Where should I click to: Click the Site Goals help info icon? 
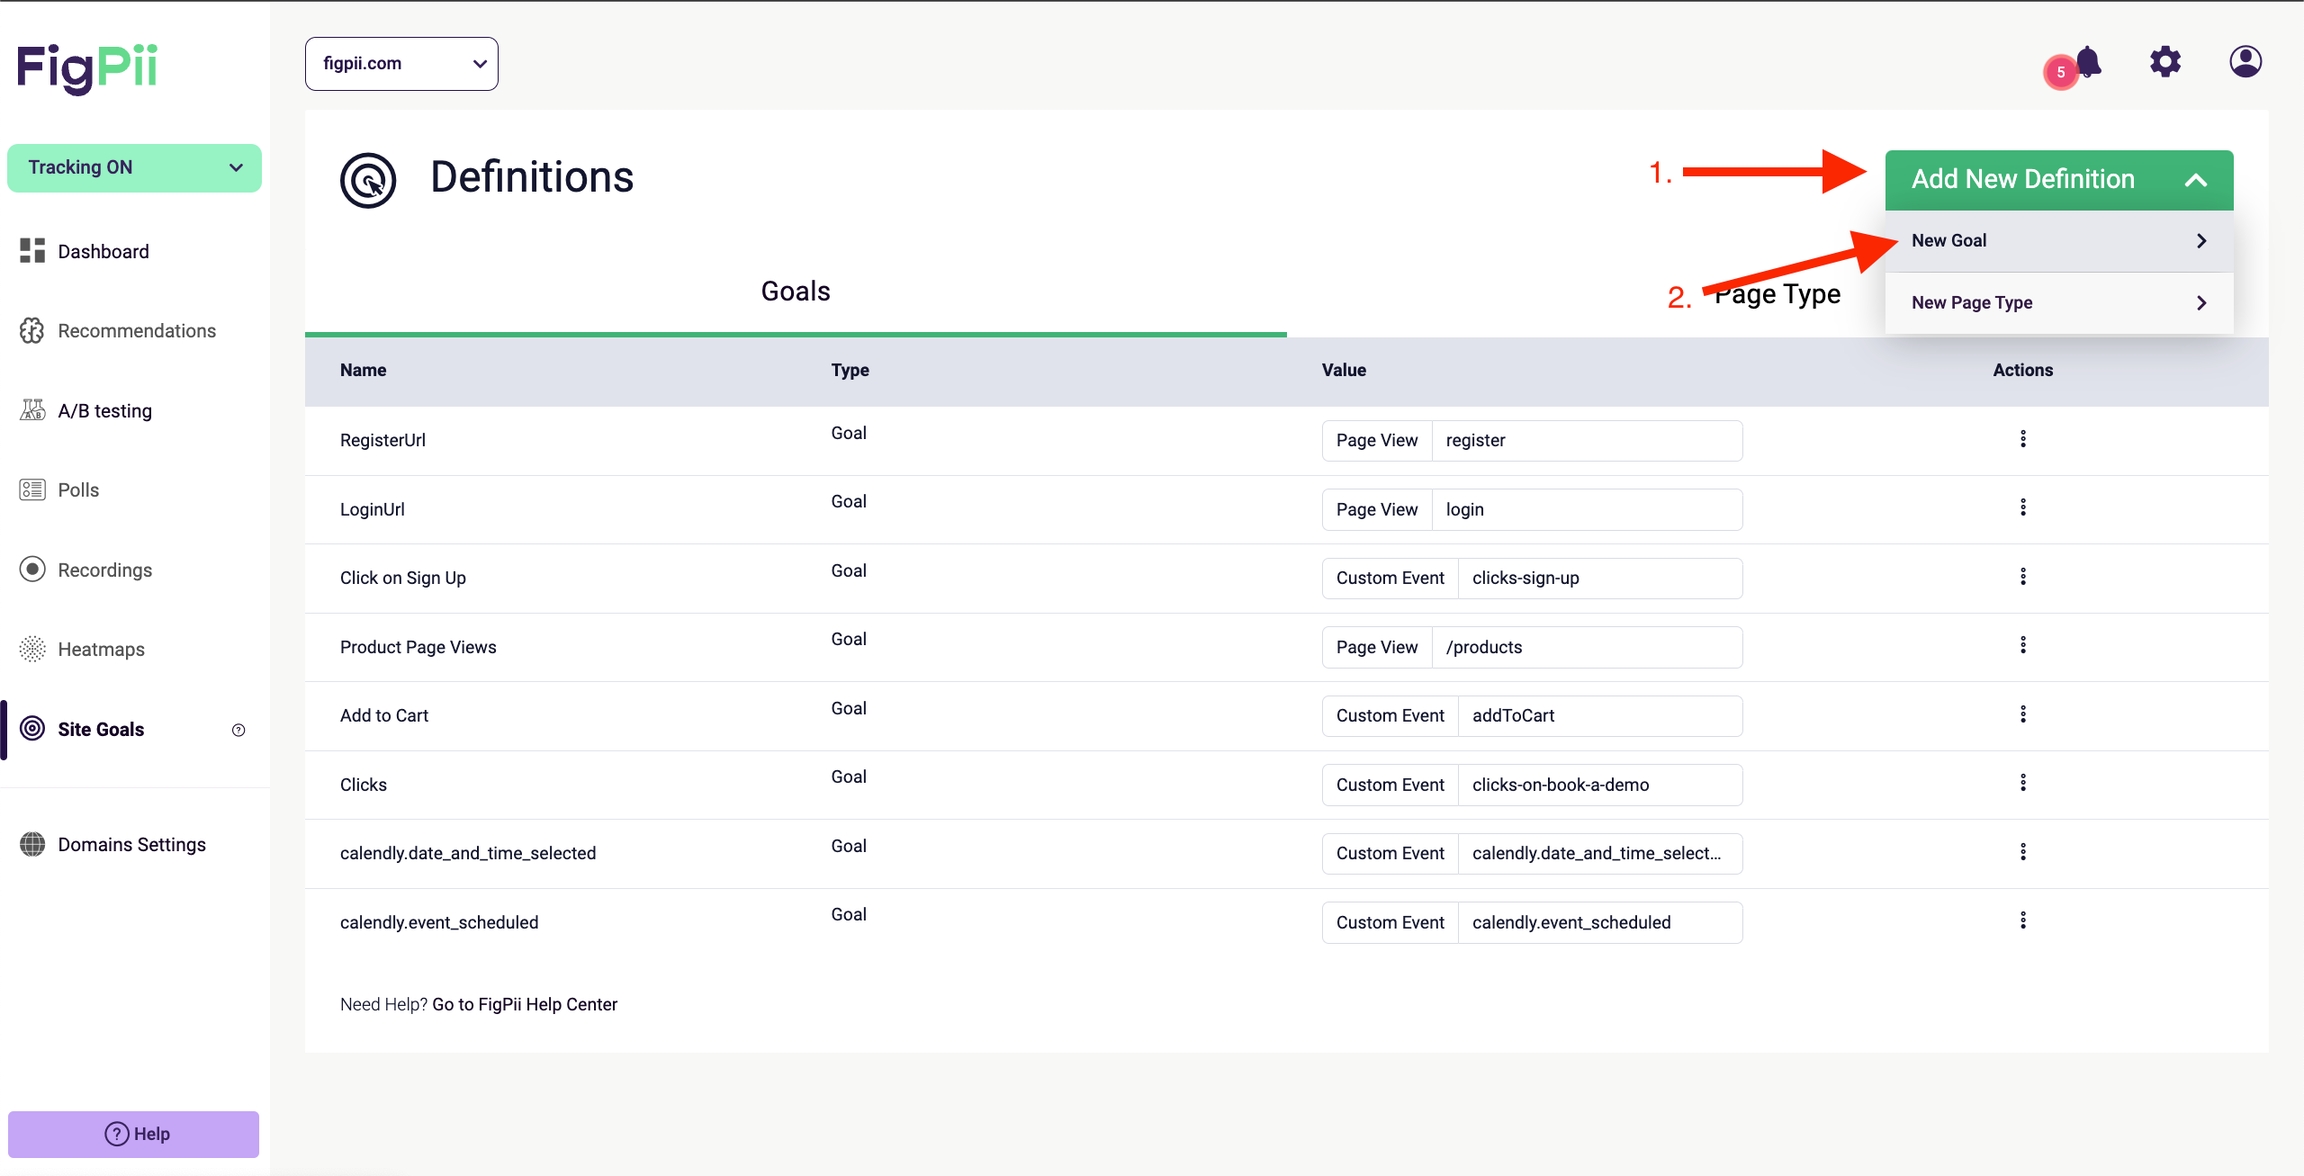coord(238,730)
